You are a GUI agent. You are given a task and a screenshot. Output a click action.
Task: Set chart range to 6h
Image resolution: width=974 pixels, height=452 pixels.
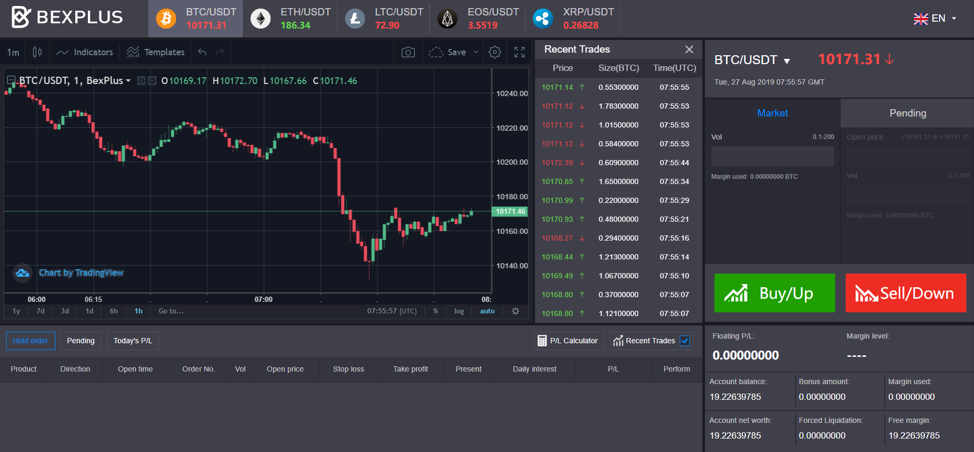[x=114, y=311]
